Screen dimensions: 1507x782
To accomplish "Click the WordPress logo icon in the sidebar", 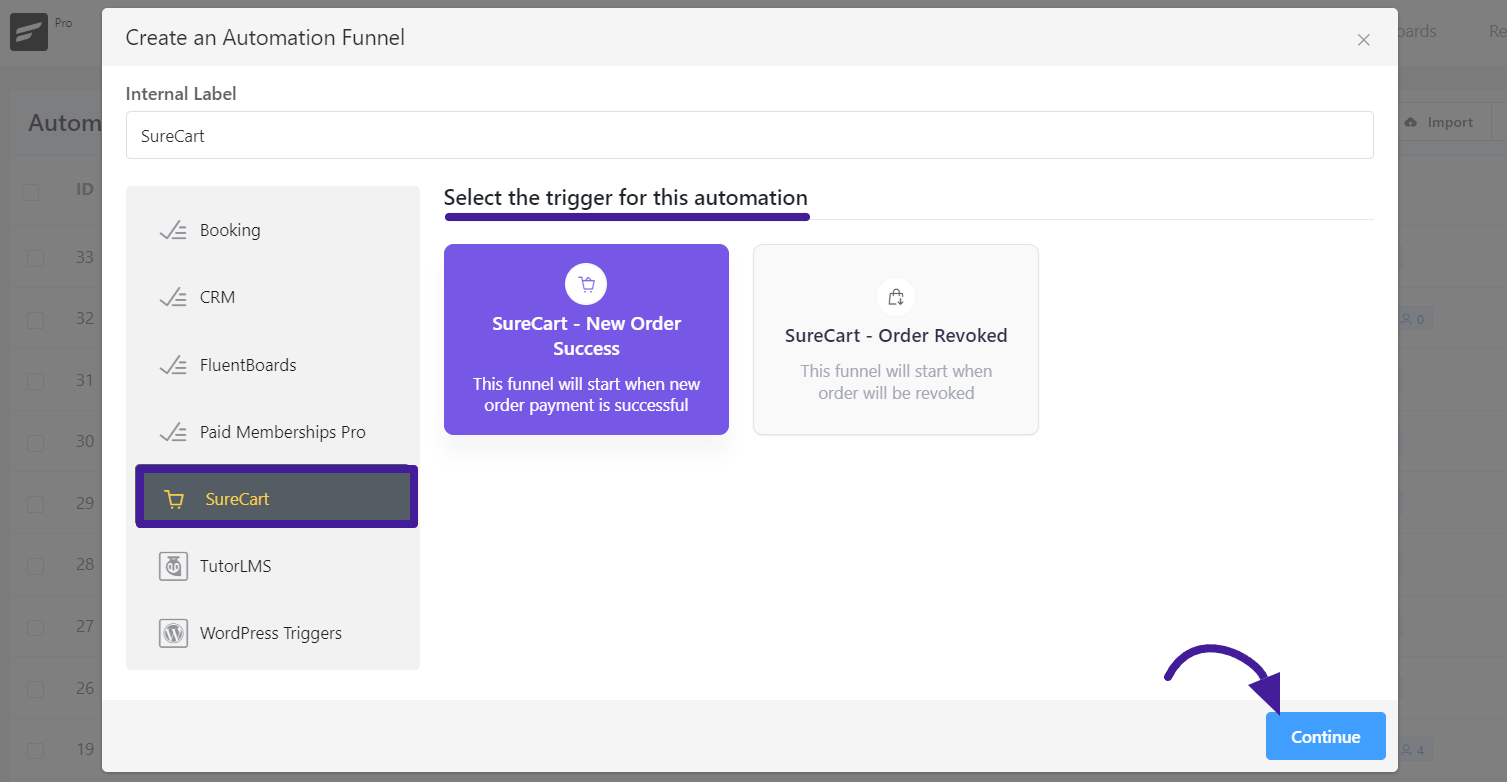I will coord(173,633).
